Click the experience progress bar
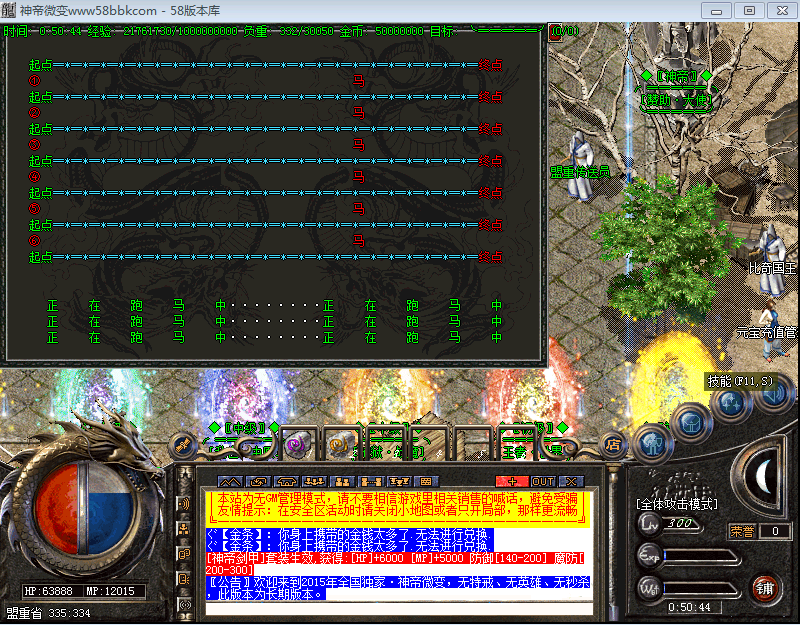This screenshot has height=625, width=800. coord(701,557)
